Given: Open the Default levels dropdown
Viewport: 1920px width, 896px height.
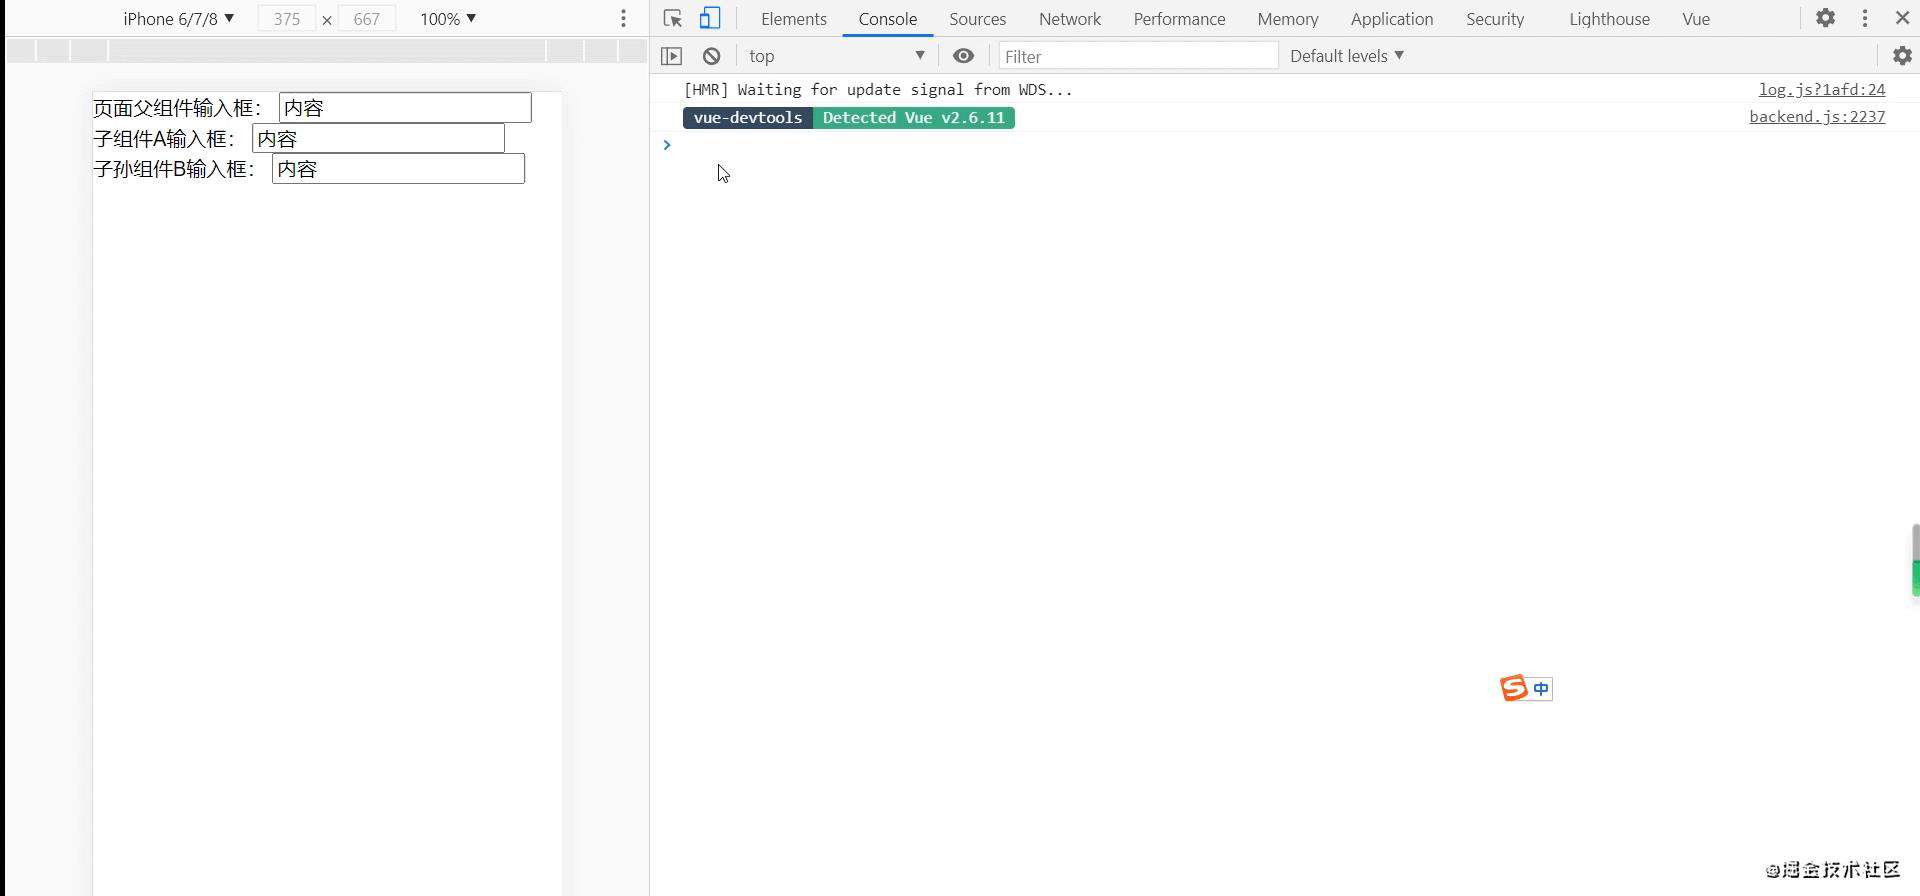Looking at the screenshot, I should click(1347, 56).
